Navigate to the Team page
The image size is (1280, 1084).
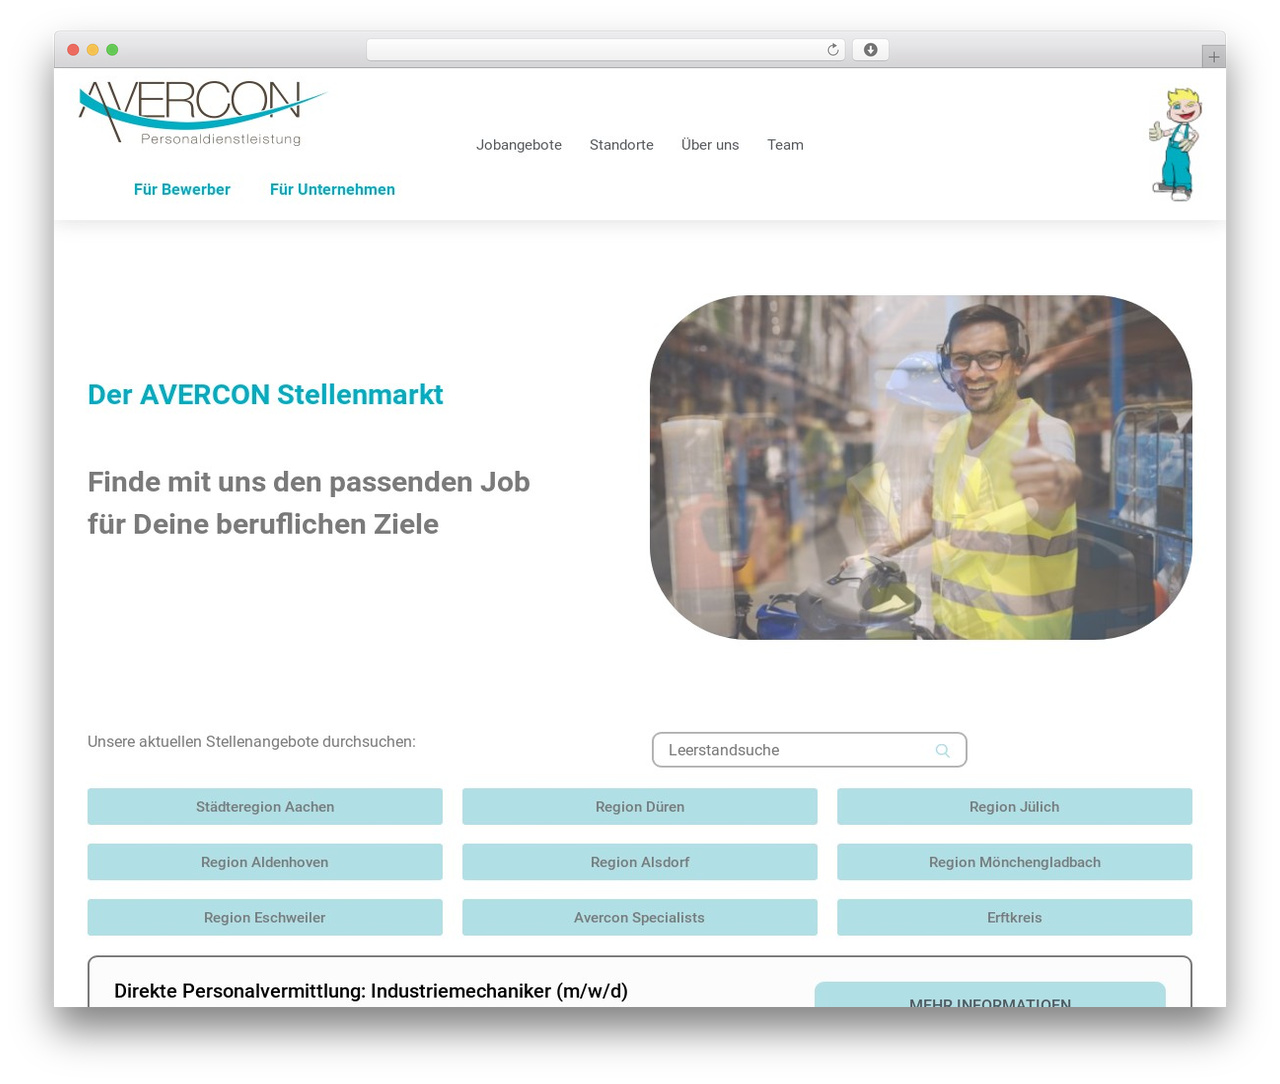coord(785,145)
